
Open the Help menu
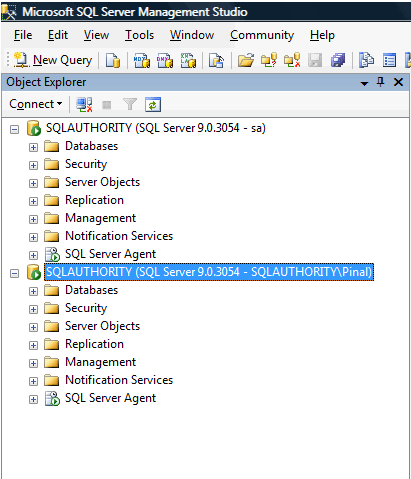pos(322,35)
